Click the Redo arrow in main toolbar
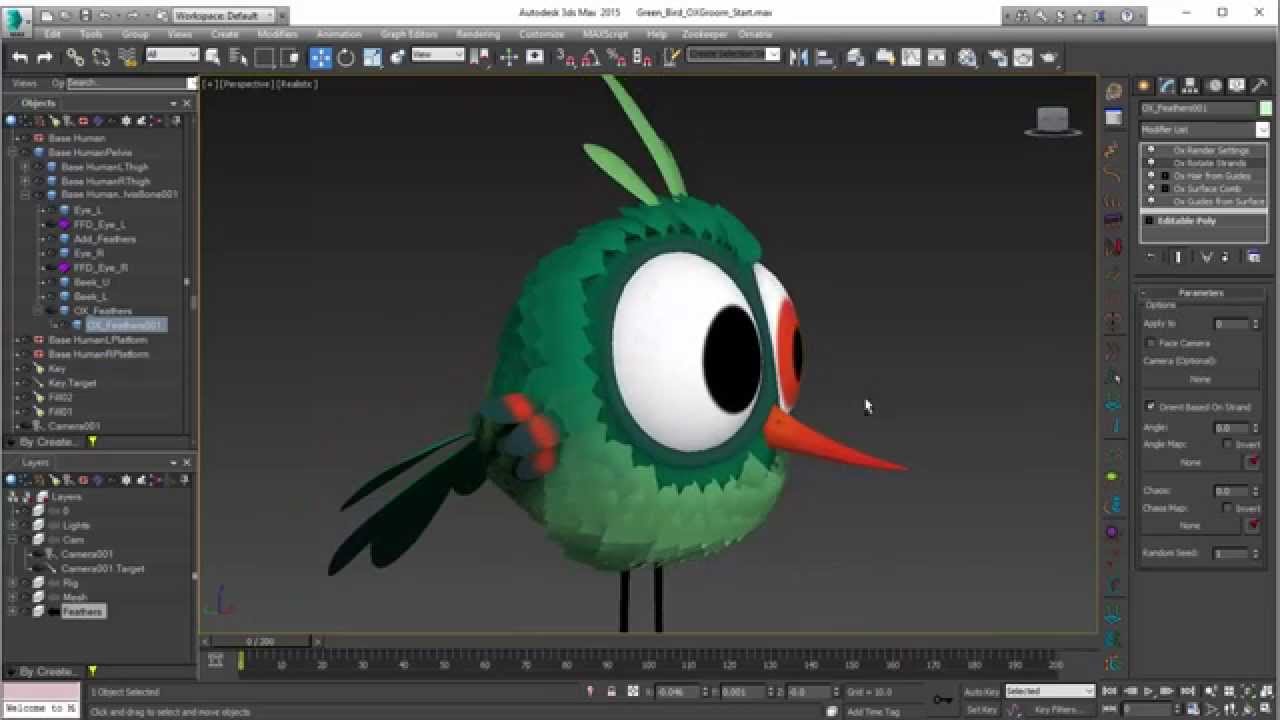 pyautogui.click(x=45, y=57)
